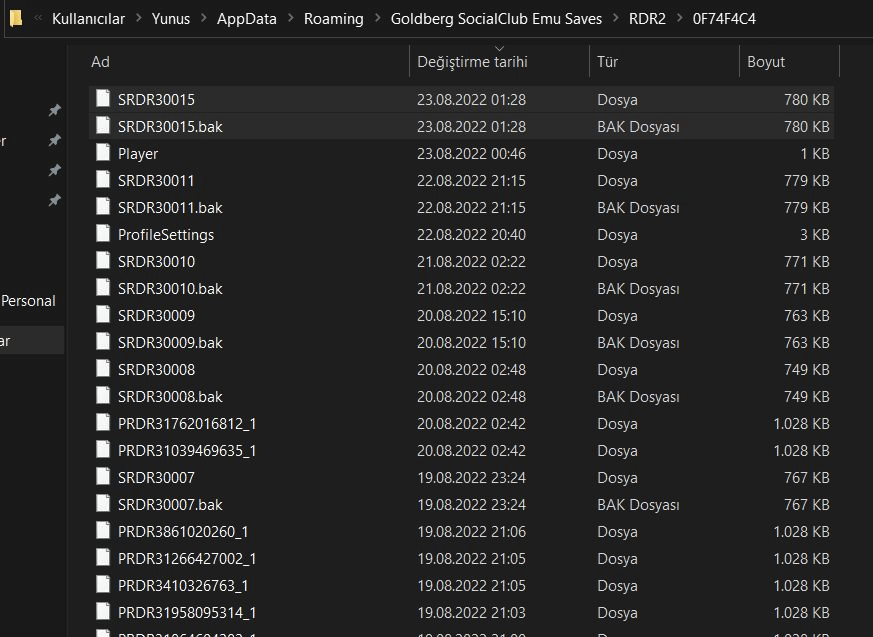Click the file icon next to SRDR30015
873x637 pixels.
103,99
